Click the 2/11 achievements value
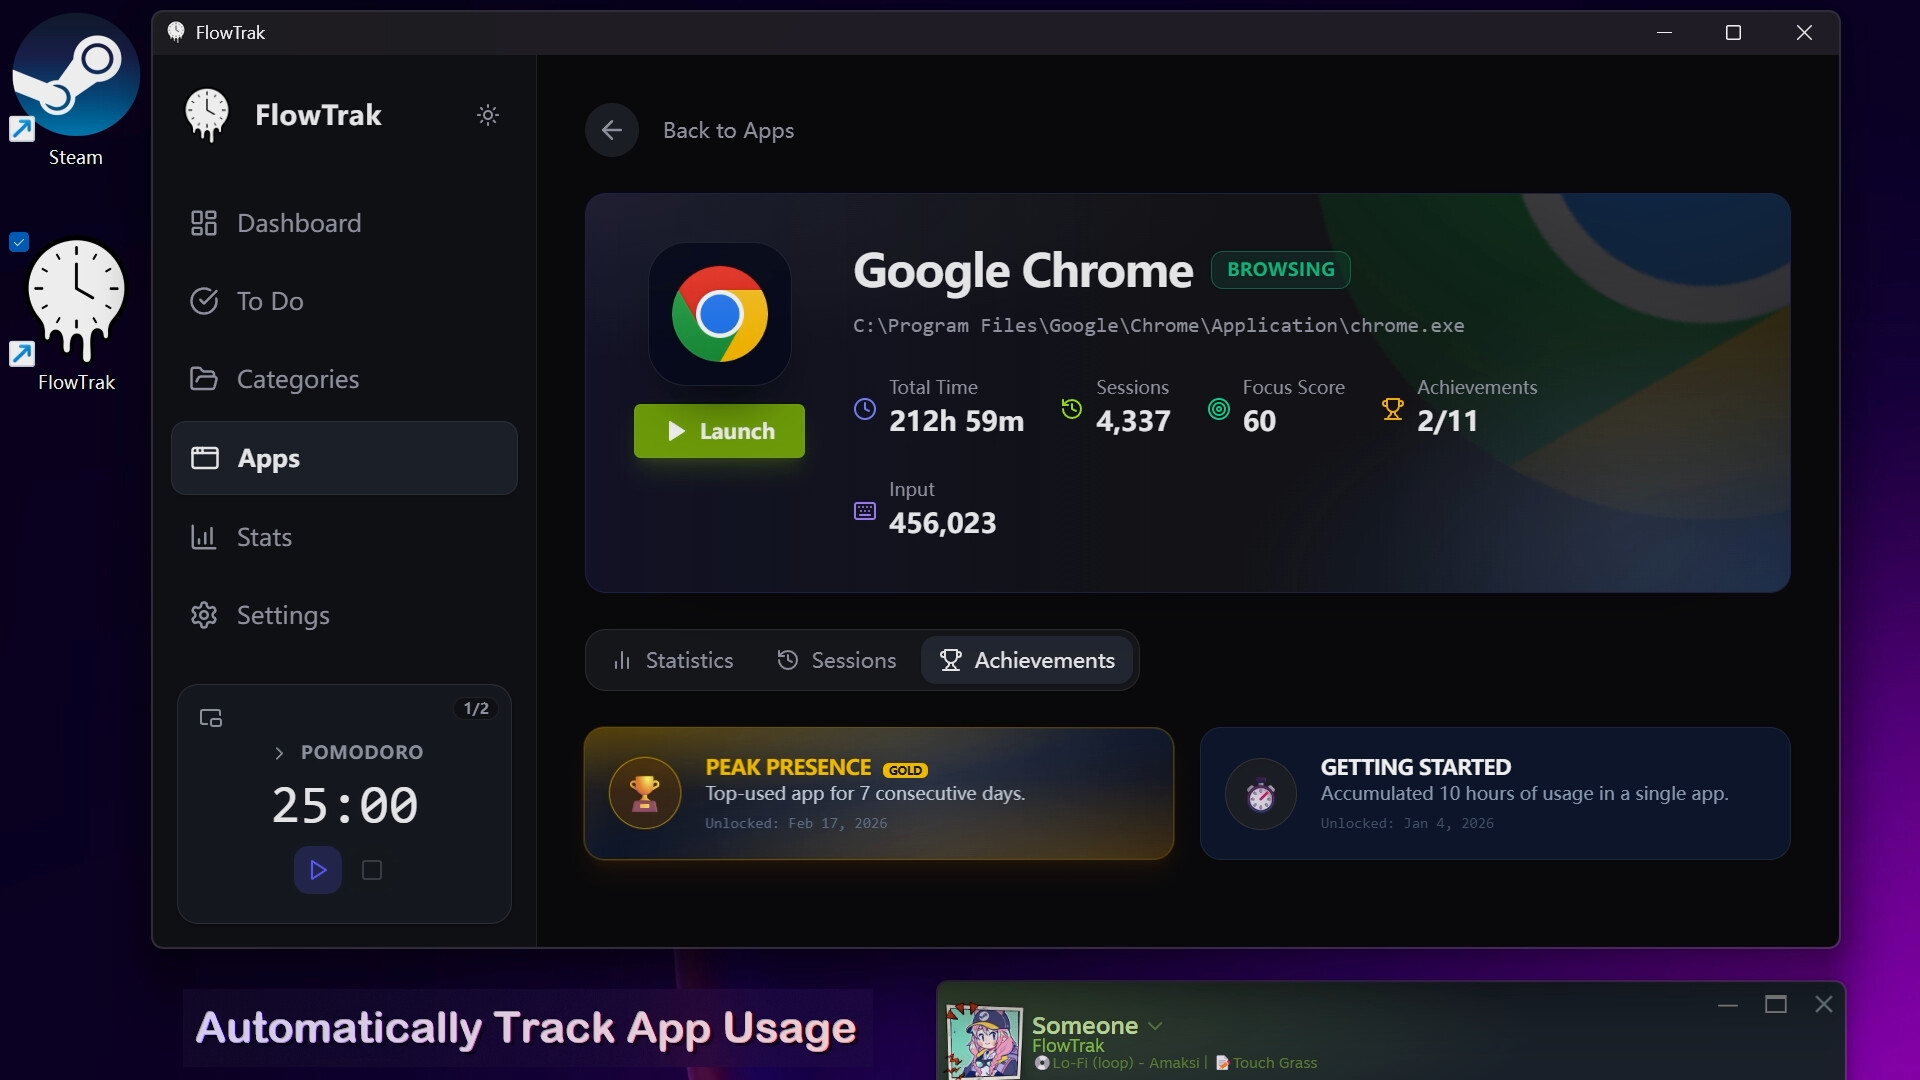This screenshot has height=1080, width=1920. click(1447, 421)
